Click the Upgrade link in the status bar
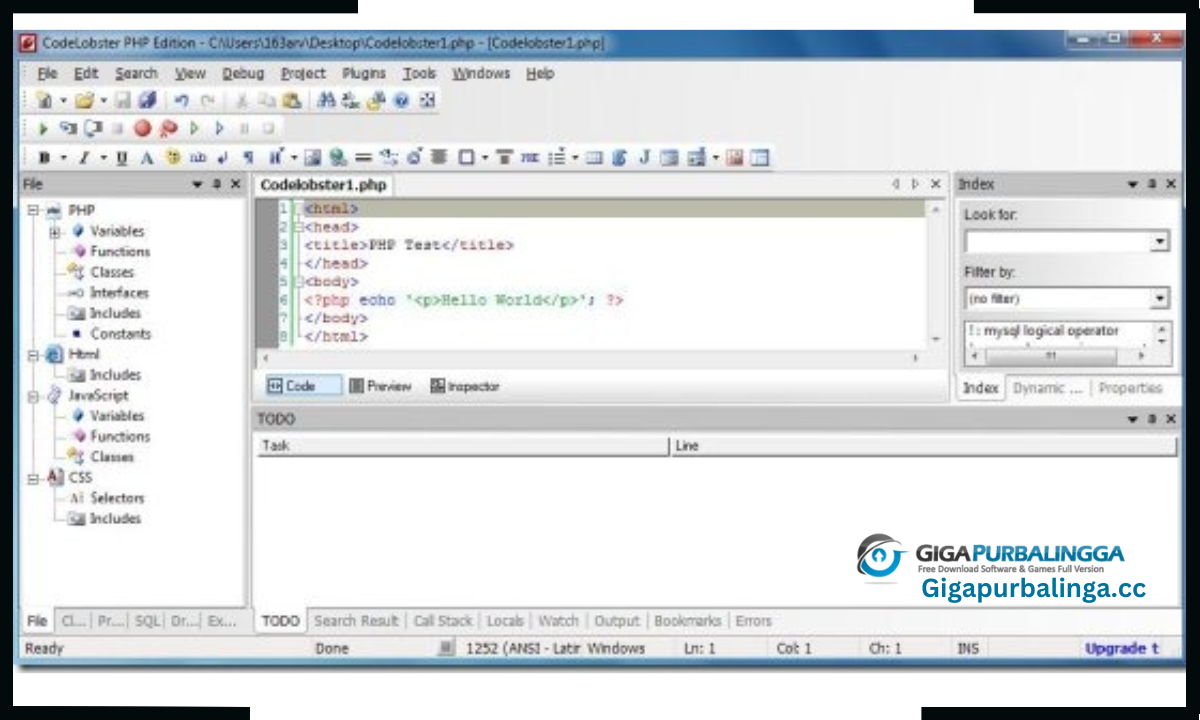This screenshot has width=1200, height=720. pyautogui.click(x=1122, y=648)
